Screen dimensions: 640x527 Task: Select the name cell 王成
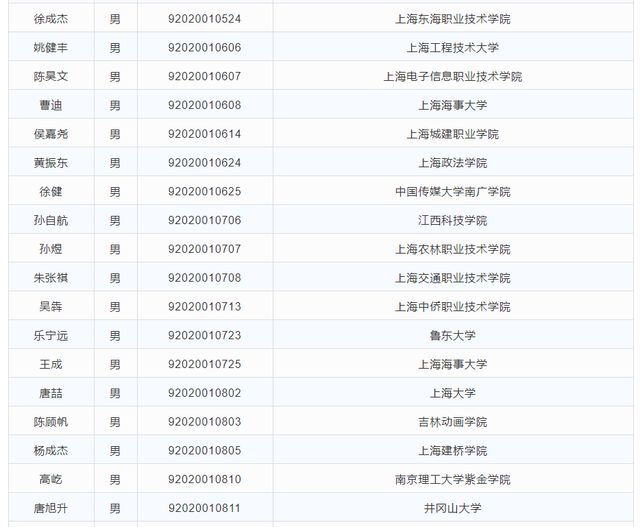coord(51,364)
